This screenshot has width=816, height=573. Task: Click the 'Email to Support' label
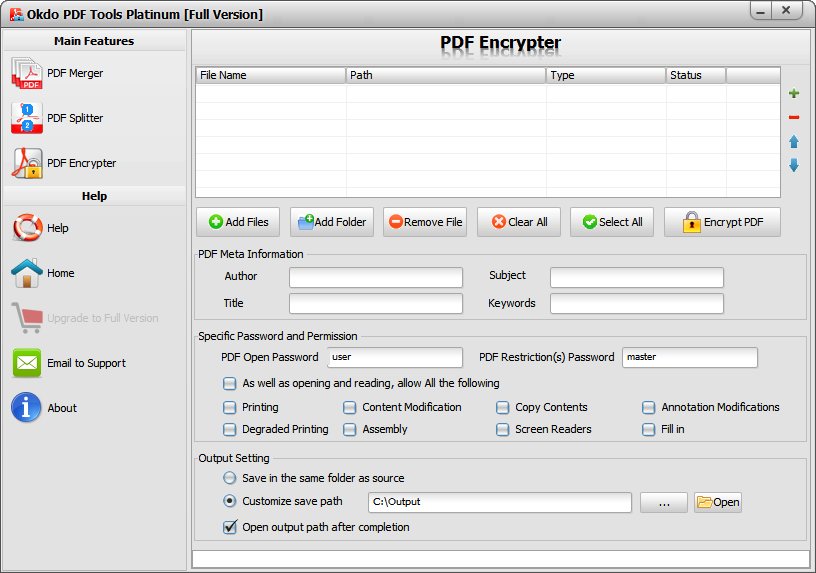[x=86, y=363]
